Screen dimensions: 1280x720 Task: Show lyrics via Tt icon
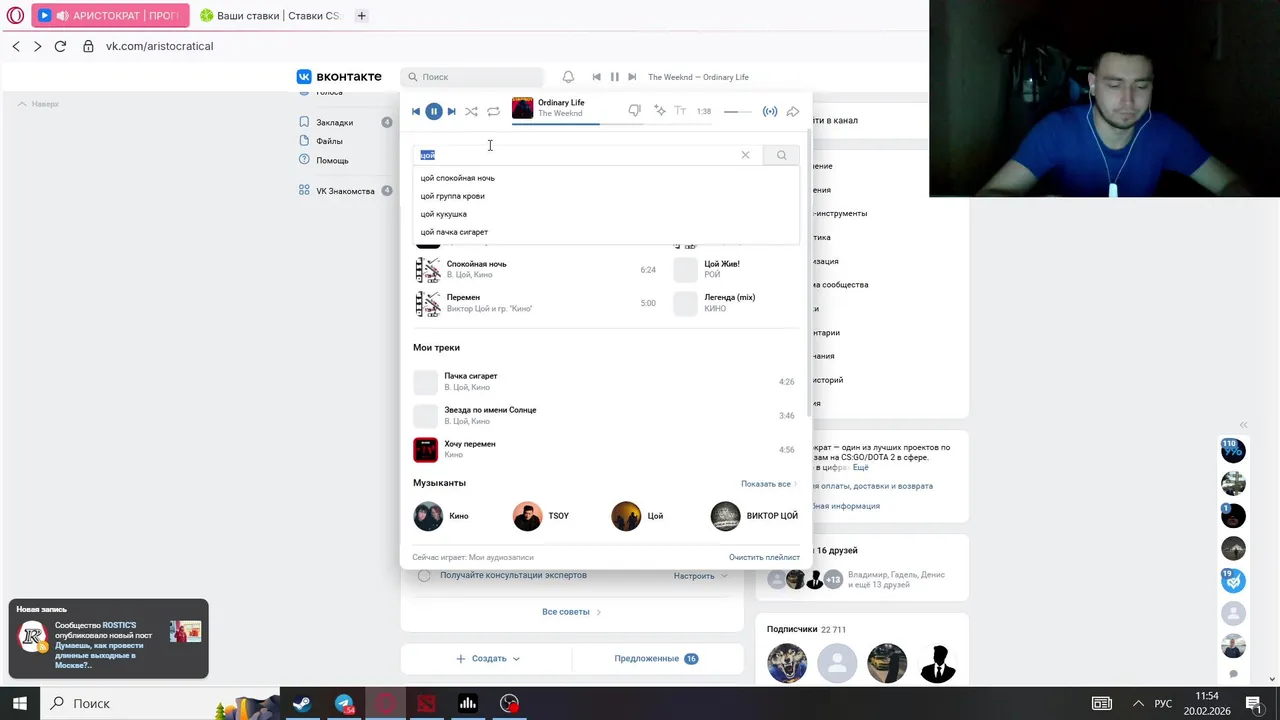click(x=680, y=111)
